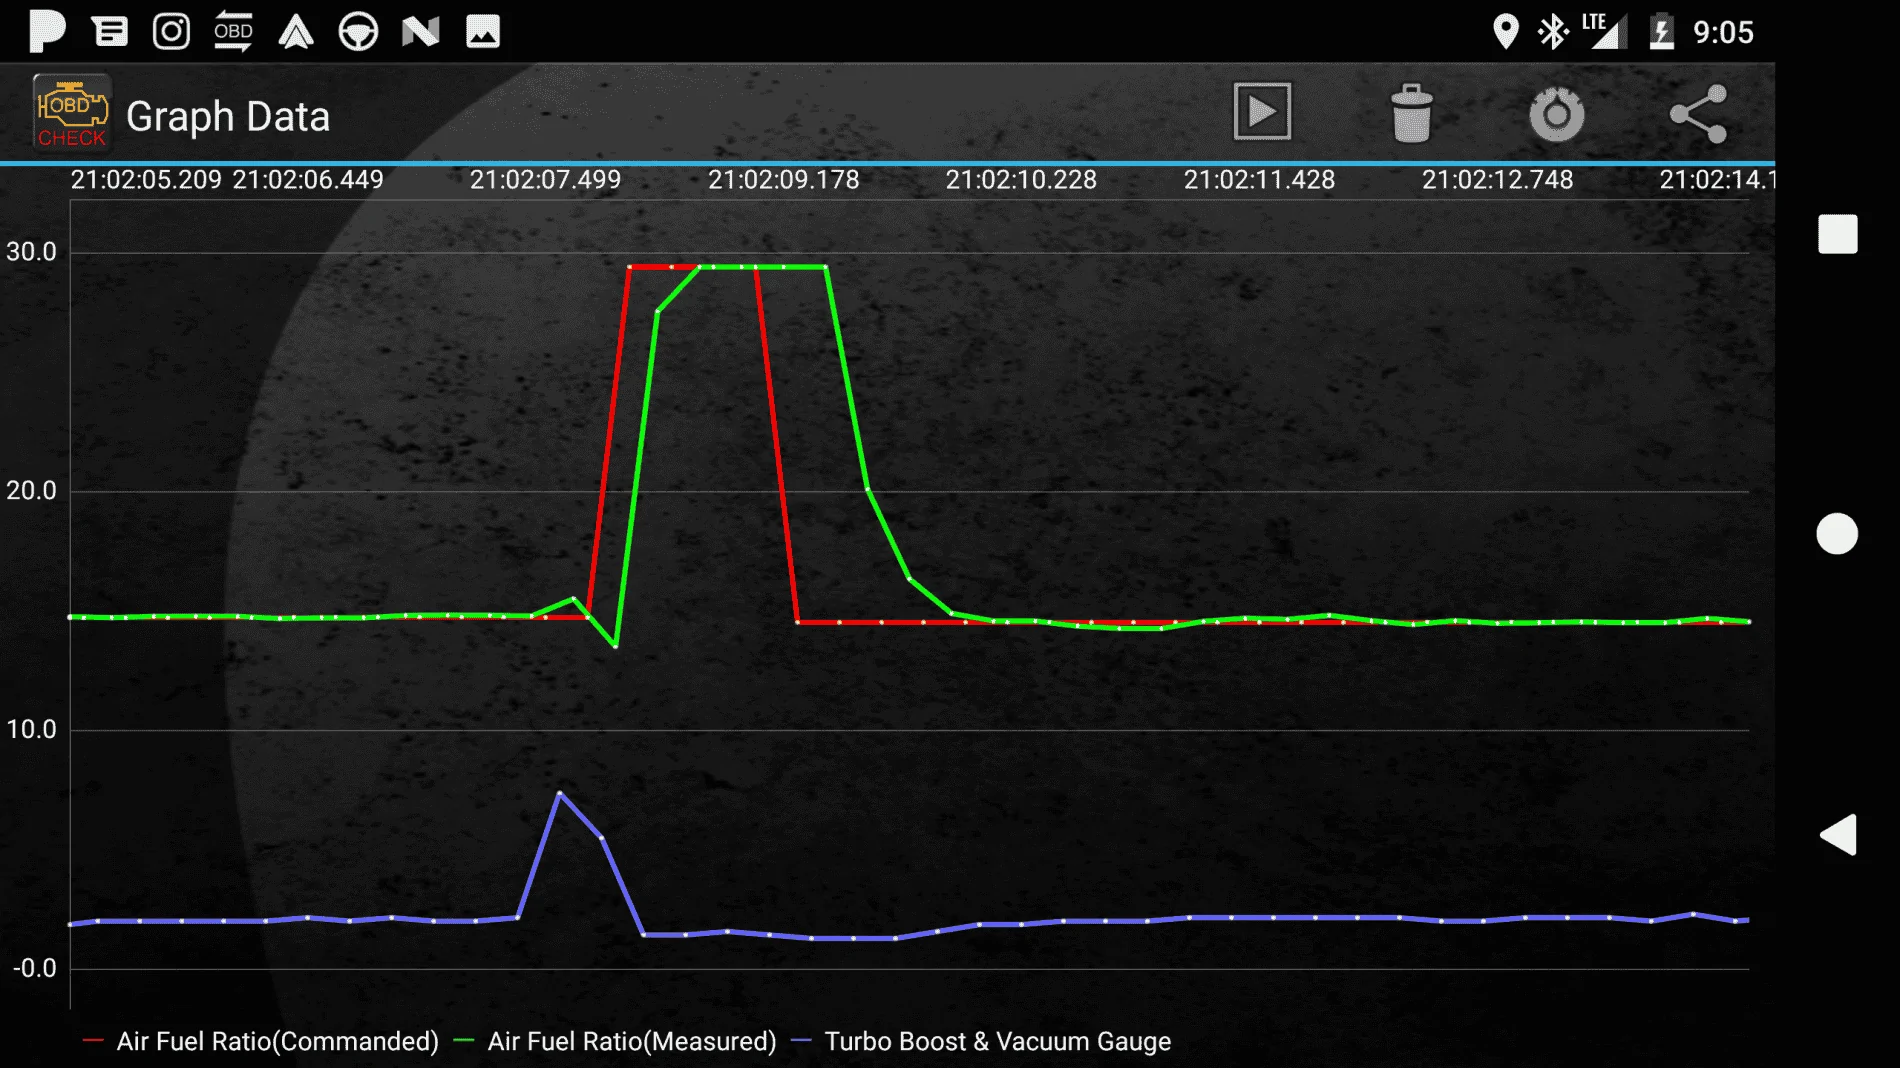Image resolution: width=1900 pixels, height=1068 pixels.
Task: Open graph settings via the gear icon
Action: coord(1557,114)
